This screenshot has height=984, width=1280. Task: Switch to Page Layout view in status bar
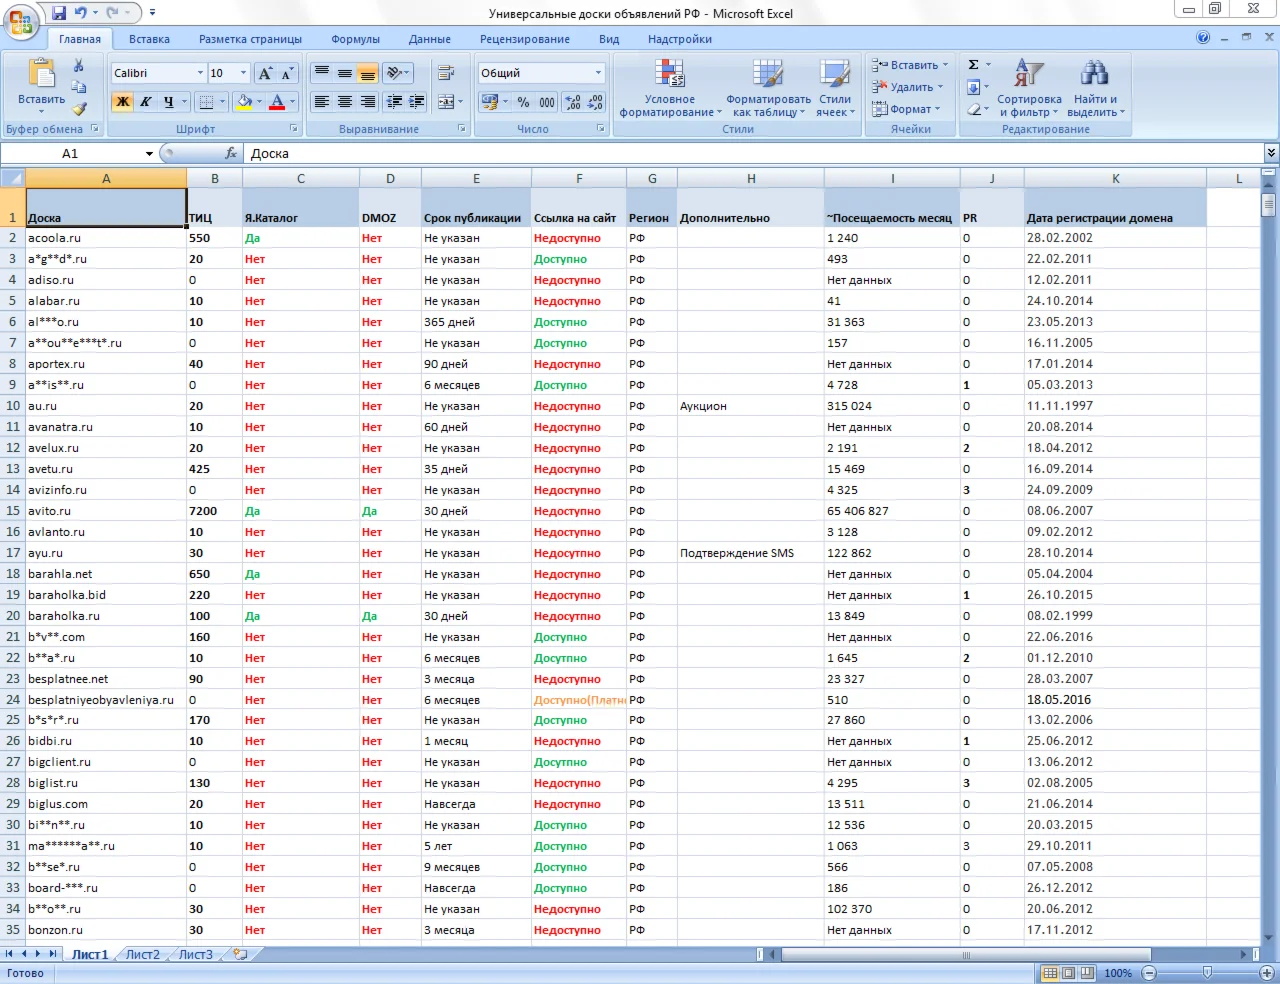click(x=1068, y=973)
